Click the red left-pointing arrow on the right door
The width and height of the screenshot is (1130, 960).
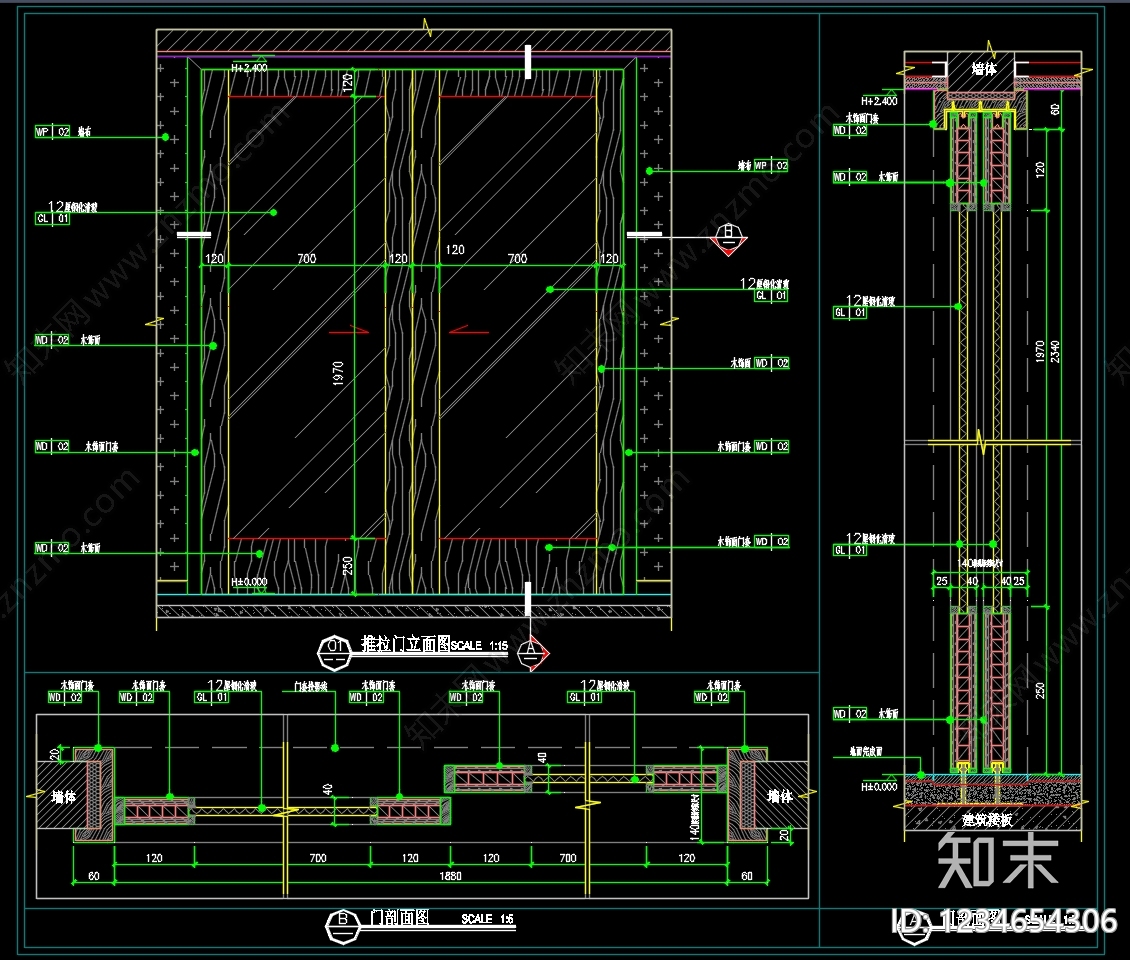pyautogui.click(x=468, y=331)
